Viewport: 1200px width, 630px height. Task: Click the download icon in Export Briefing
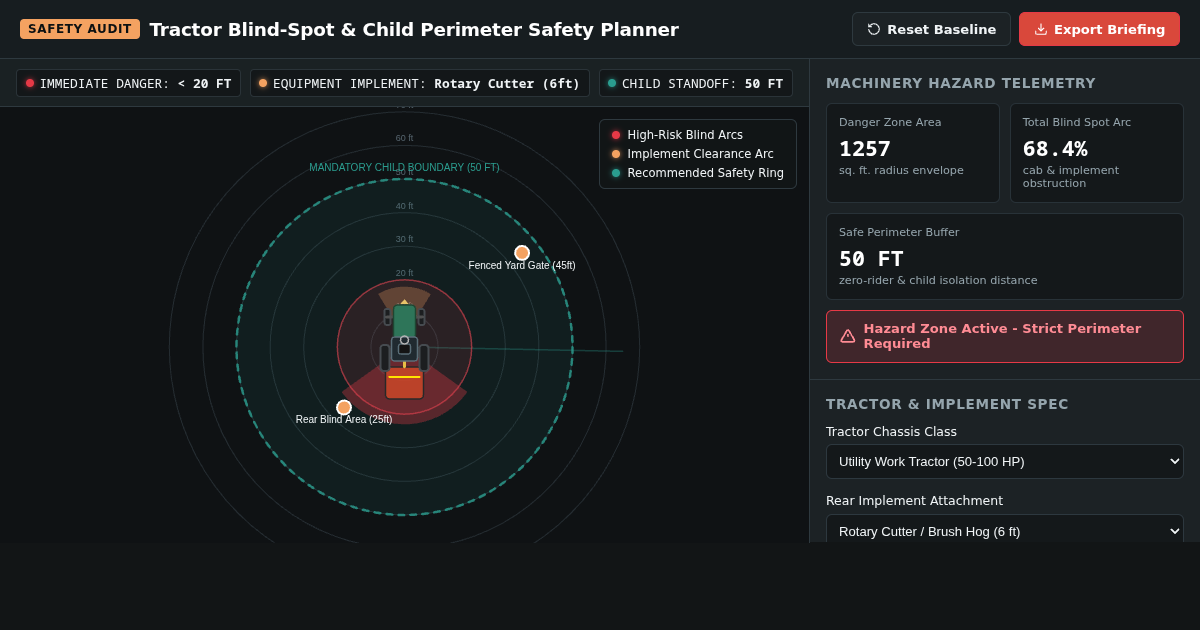click(1041, 29)
